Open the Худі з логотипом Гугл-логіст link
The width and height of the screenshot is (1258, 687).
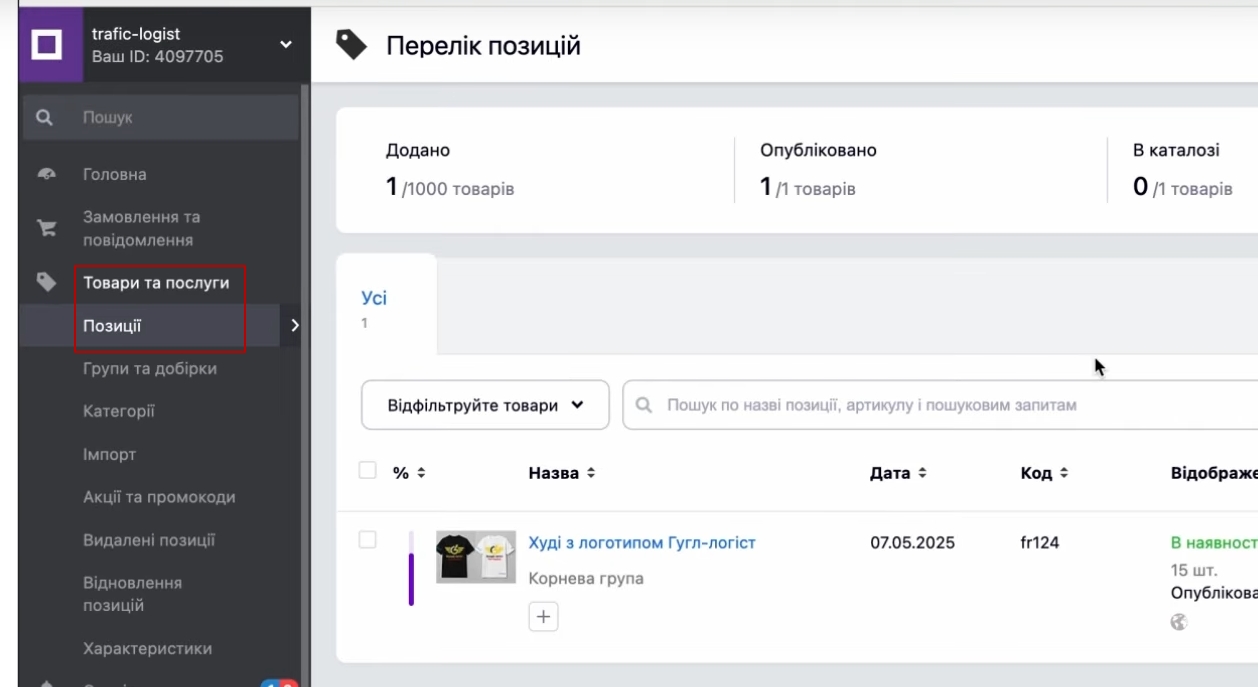click(x=642, y=543)
